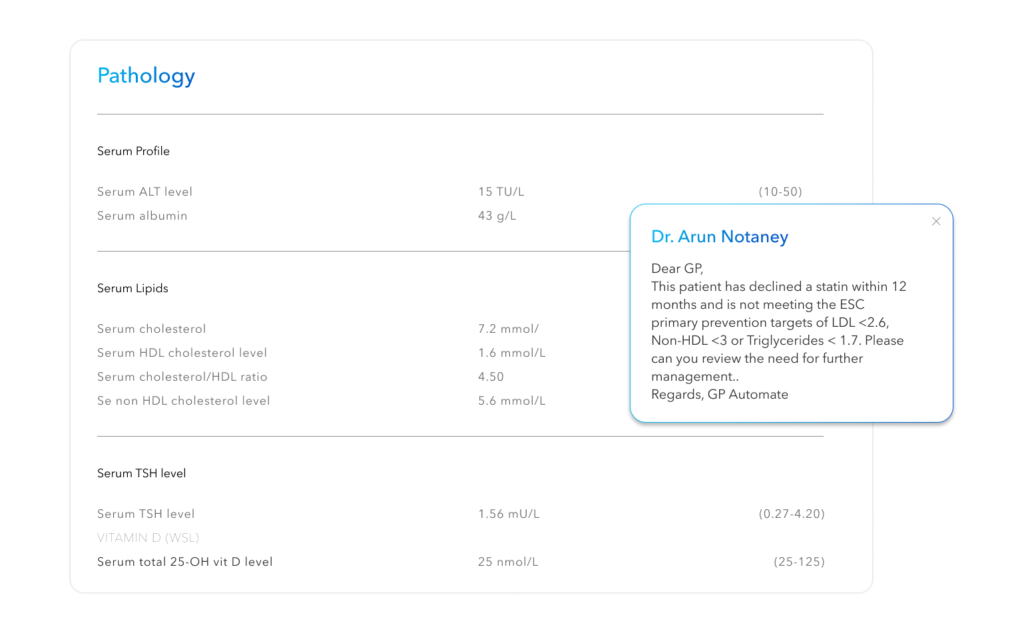Select the (0.27-4.20) TSH reference range
Screen dimensions: 1024x633
click(791, 514)
